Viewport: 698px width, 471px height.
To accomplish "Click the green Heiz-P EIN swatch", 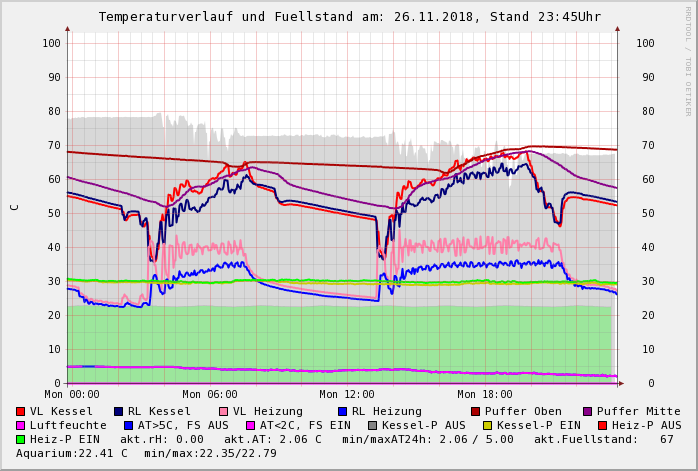I will point(21,439).
